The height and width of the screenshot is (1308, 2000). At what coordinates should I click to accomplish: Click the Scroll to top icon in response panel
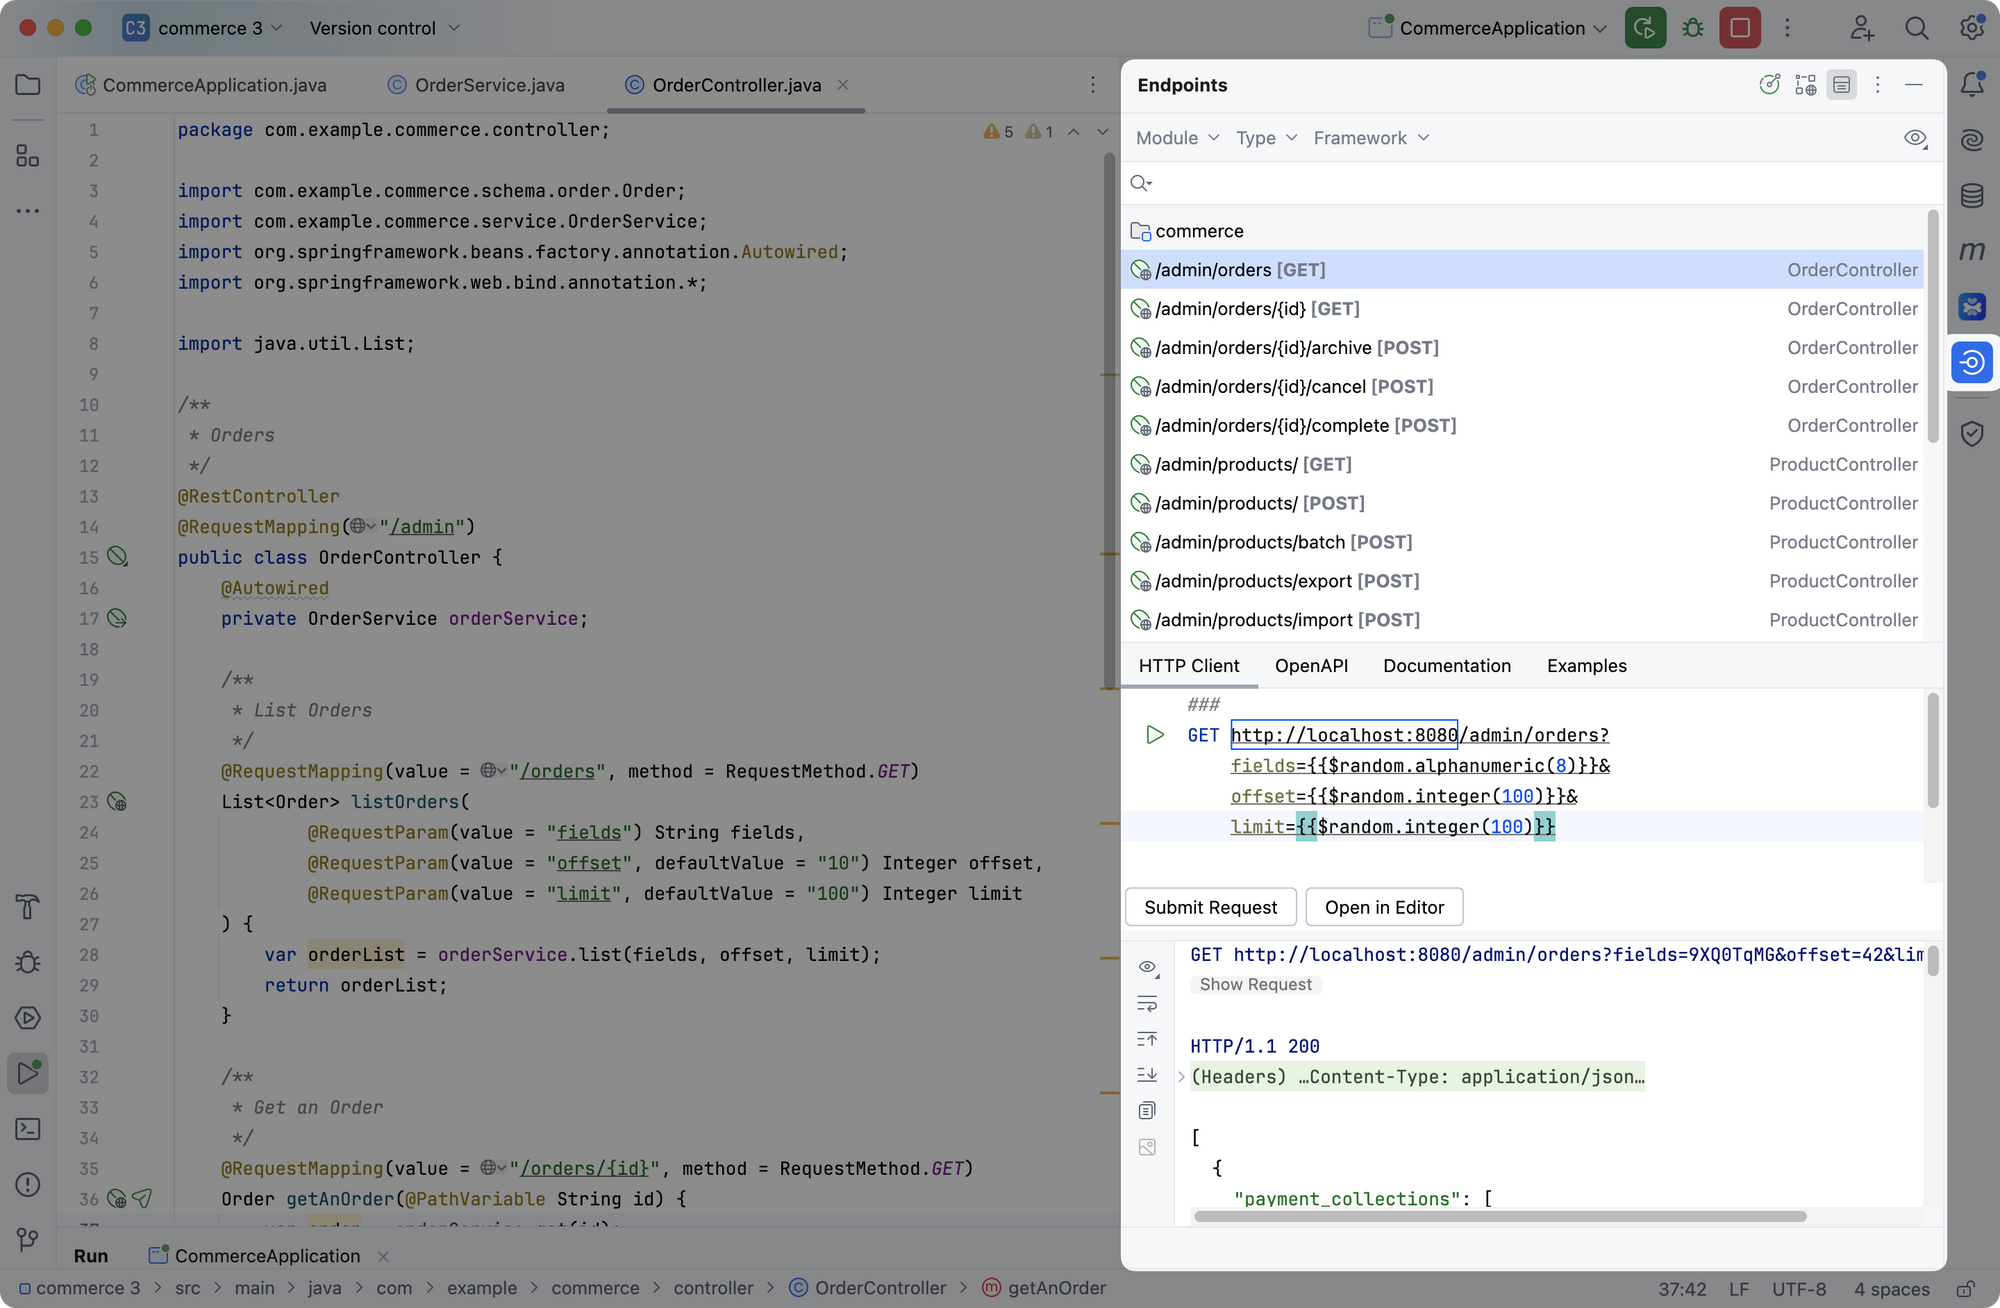[x=1147, y=1039]
